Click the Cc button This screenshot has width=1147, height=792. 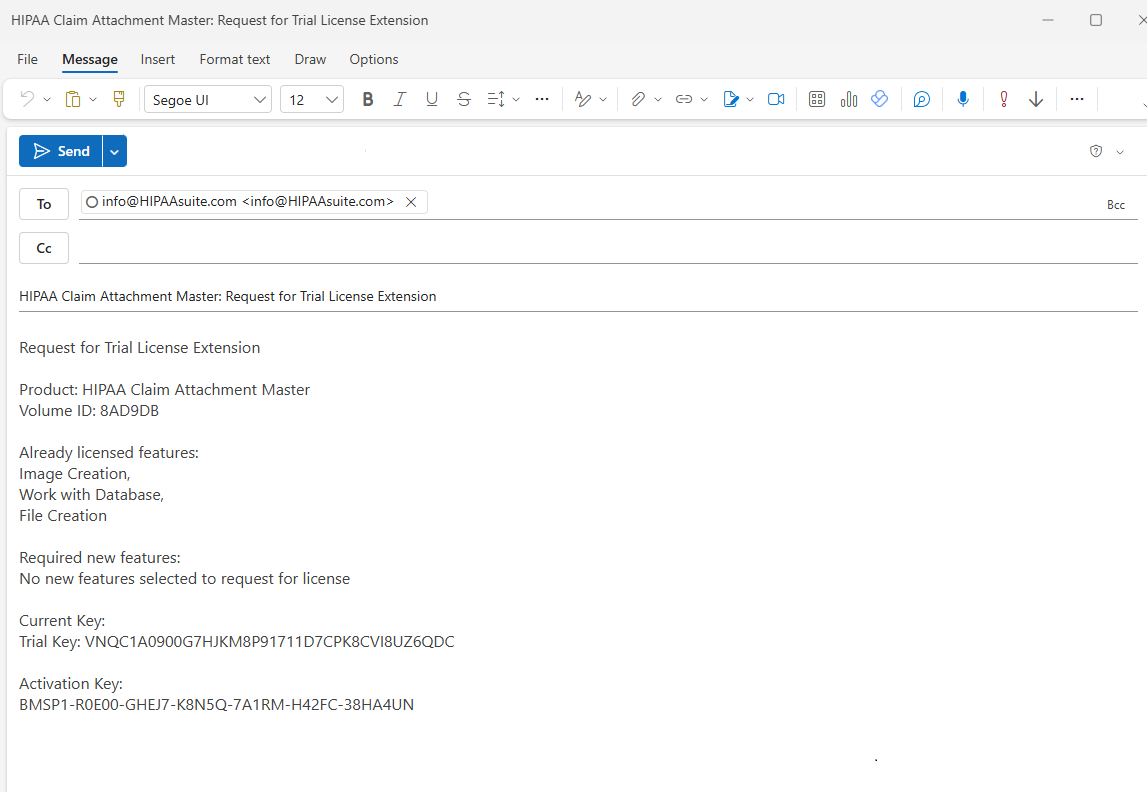(44, 248)
